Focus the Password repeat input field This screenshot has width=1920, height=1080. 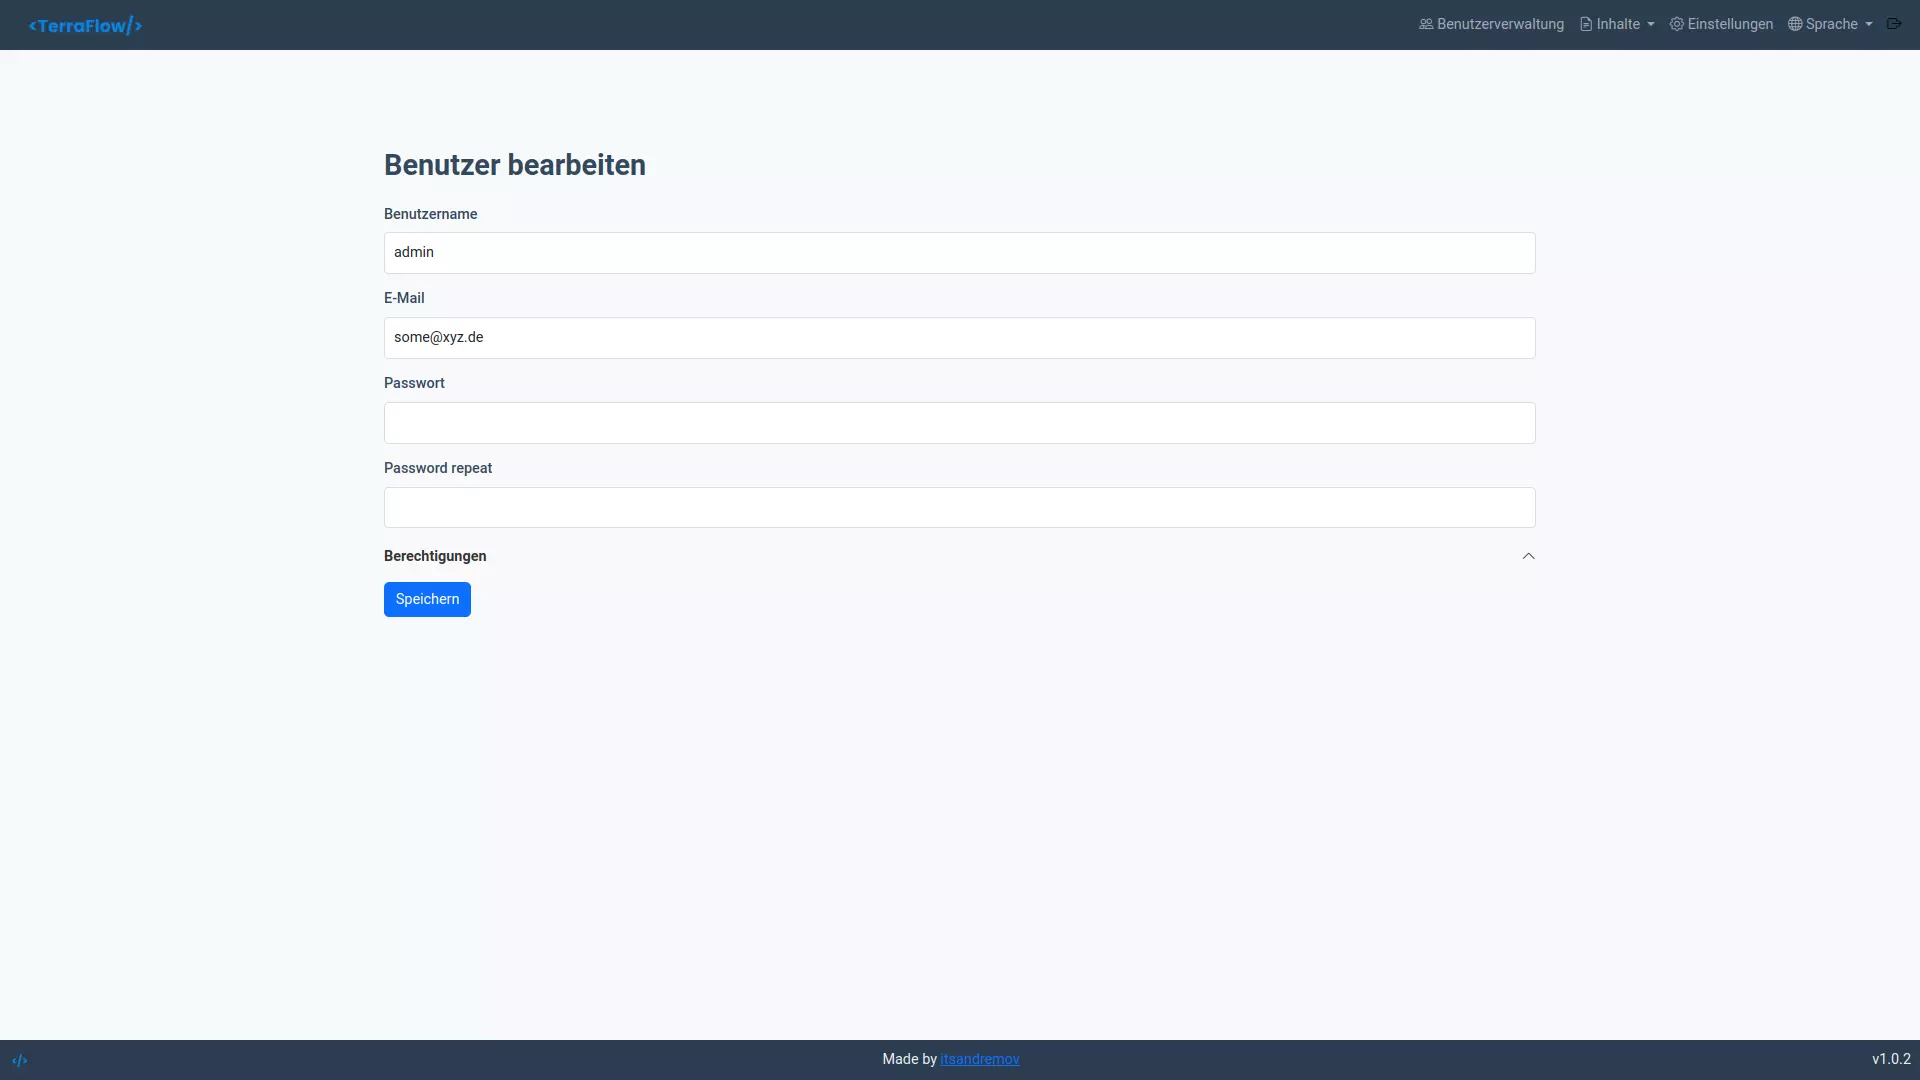tap(959, 508)
